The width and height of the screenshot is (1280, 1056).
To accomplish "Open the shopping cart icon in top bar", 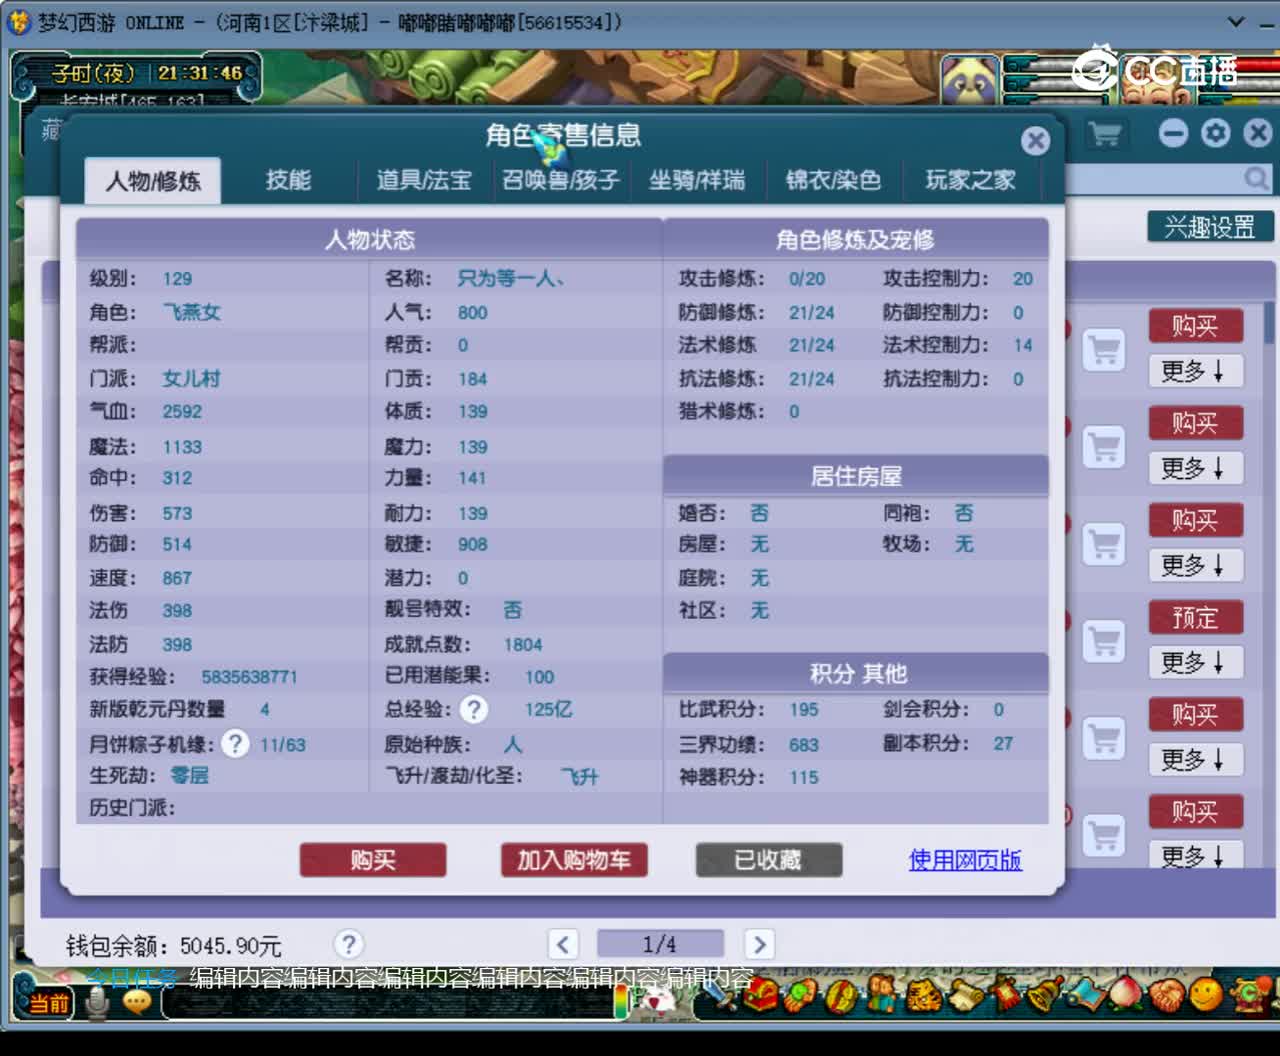I will click(1105, 133).
